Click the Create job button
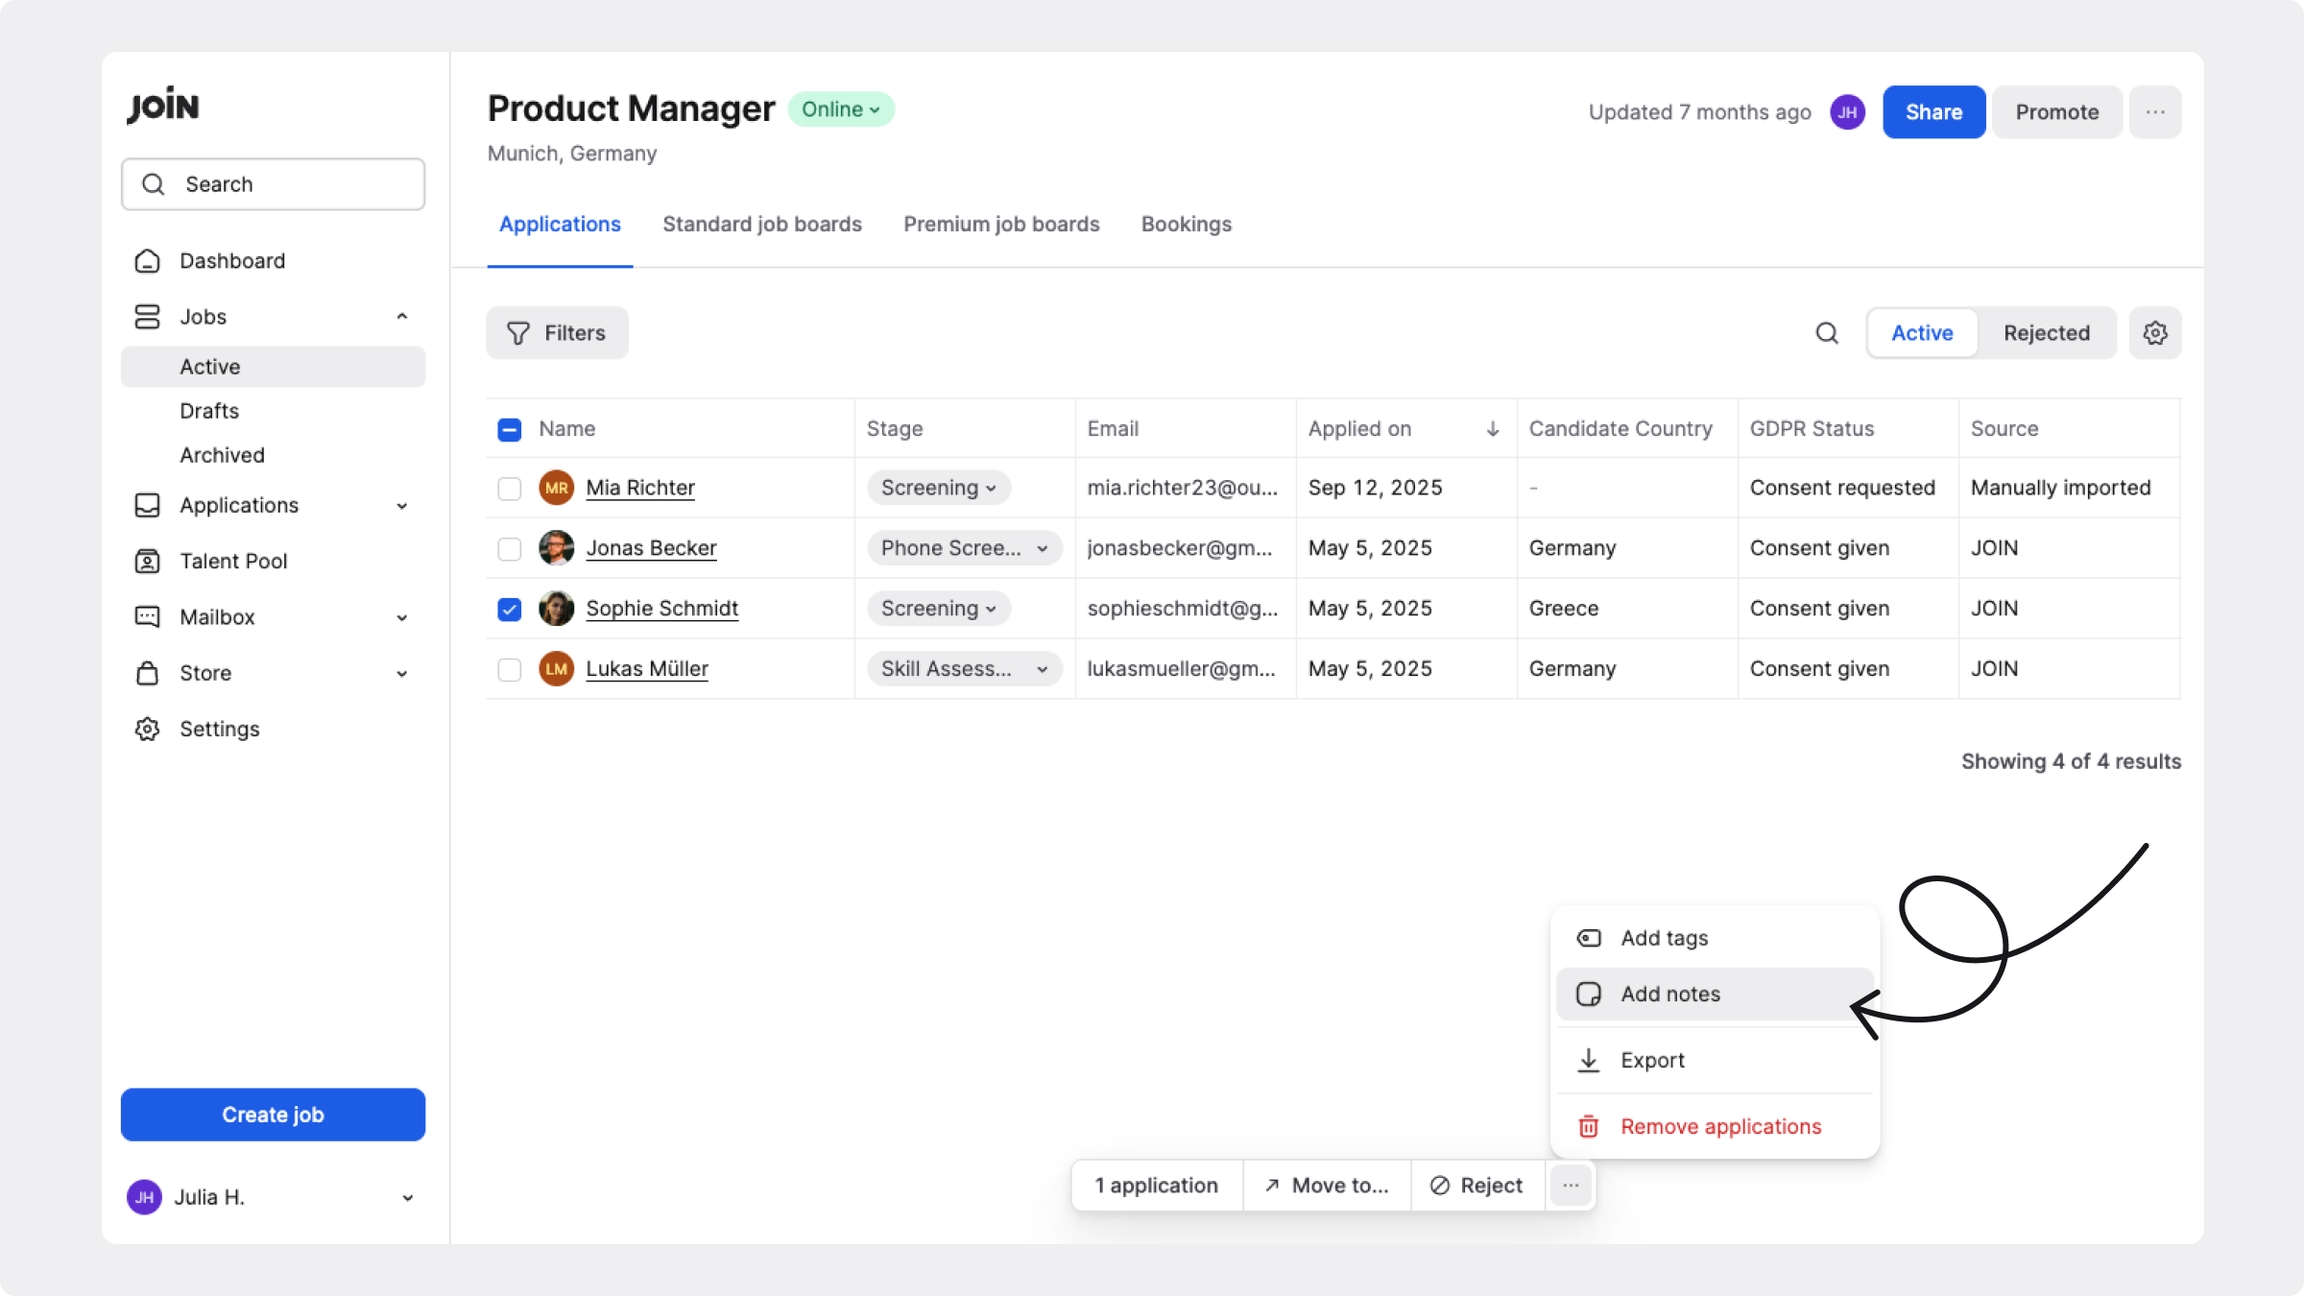Viewport: 2304px width, 1296px height. tap(272, 1114)
